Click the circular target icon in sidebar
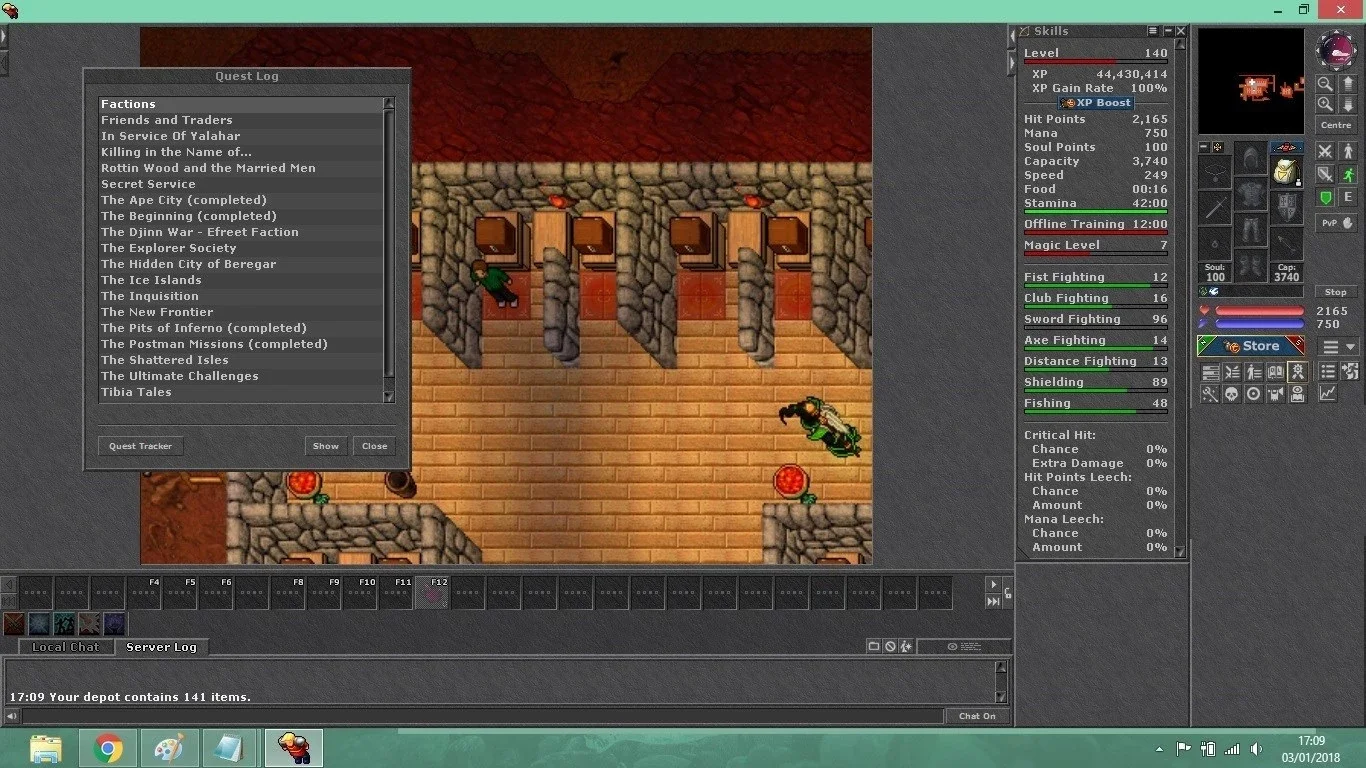Image resolution: width=1366 pixels, height=768 pixels. (1254, 394)
